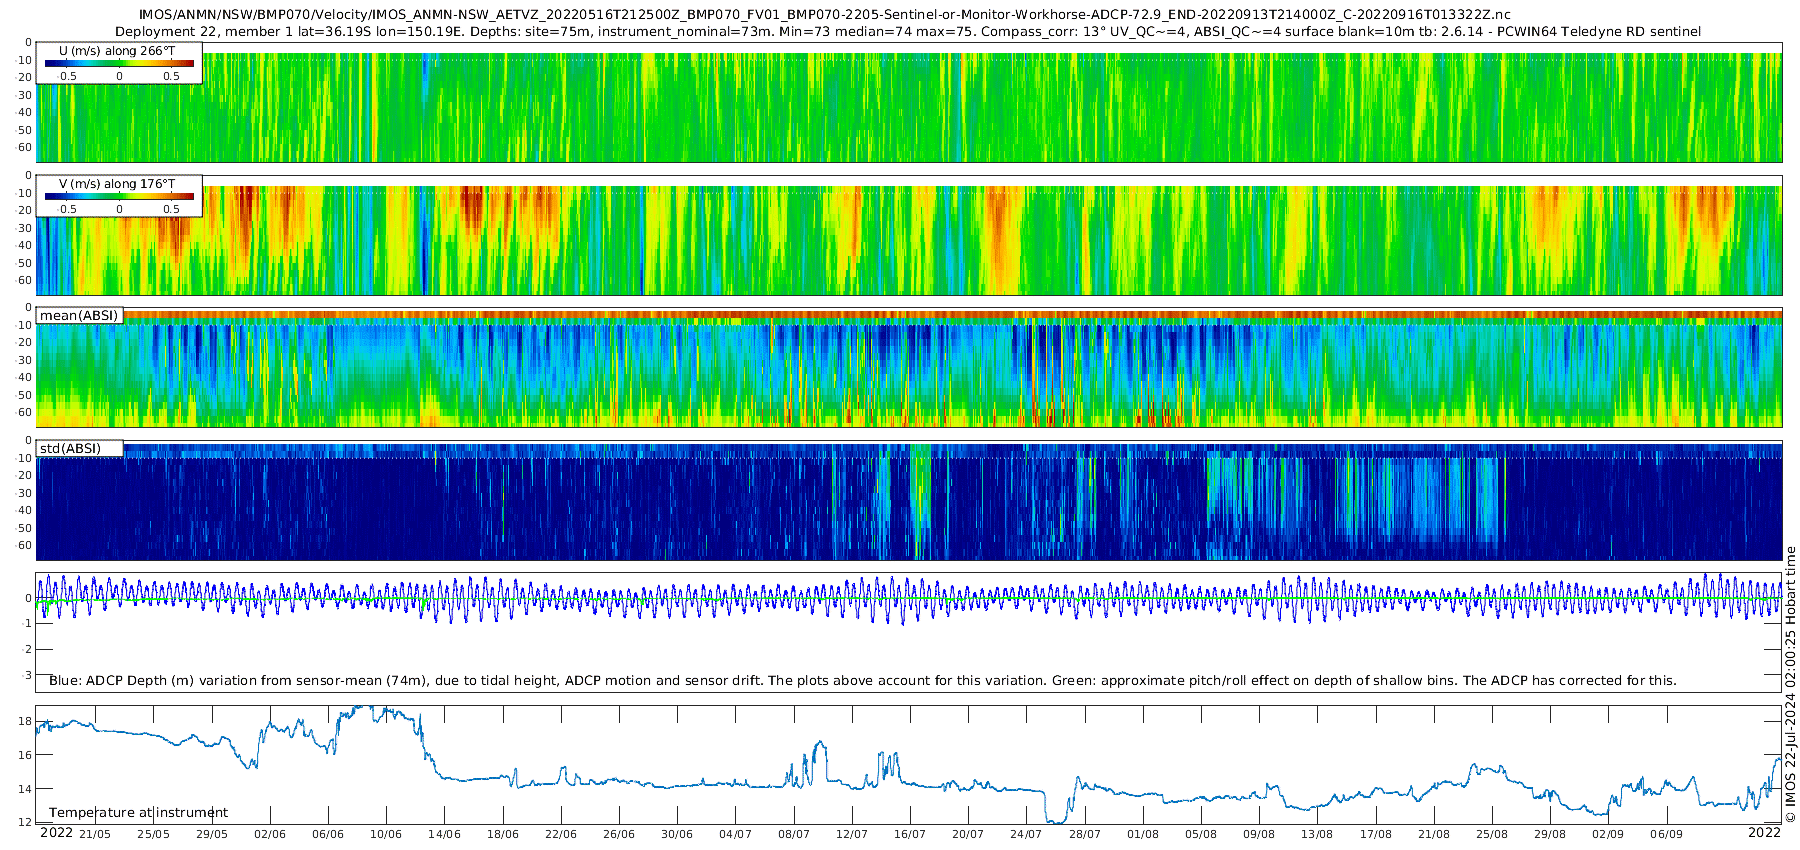Image resolution: width=1800 pixels, height=850 pixels.
Task: Click the 'V (m/s) along 176°T' legend title
Action: click(118, 184)
